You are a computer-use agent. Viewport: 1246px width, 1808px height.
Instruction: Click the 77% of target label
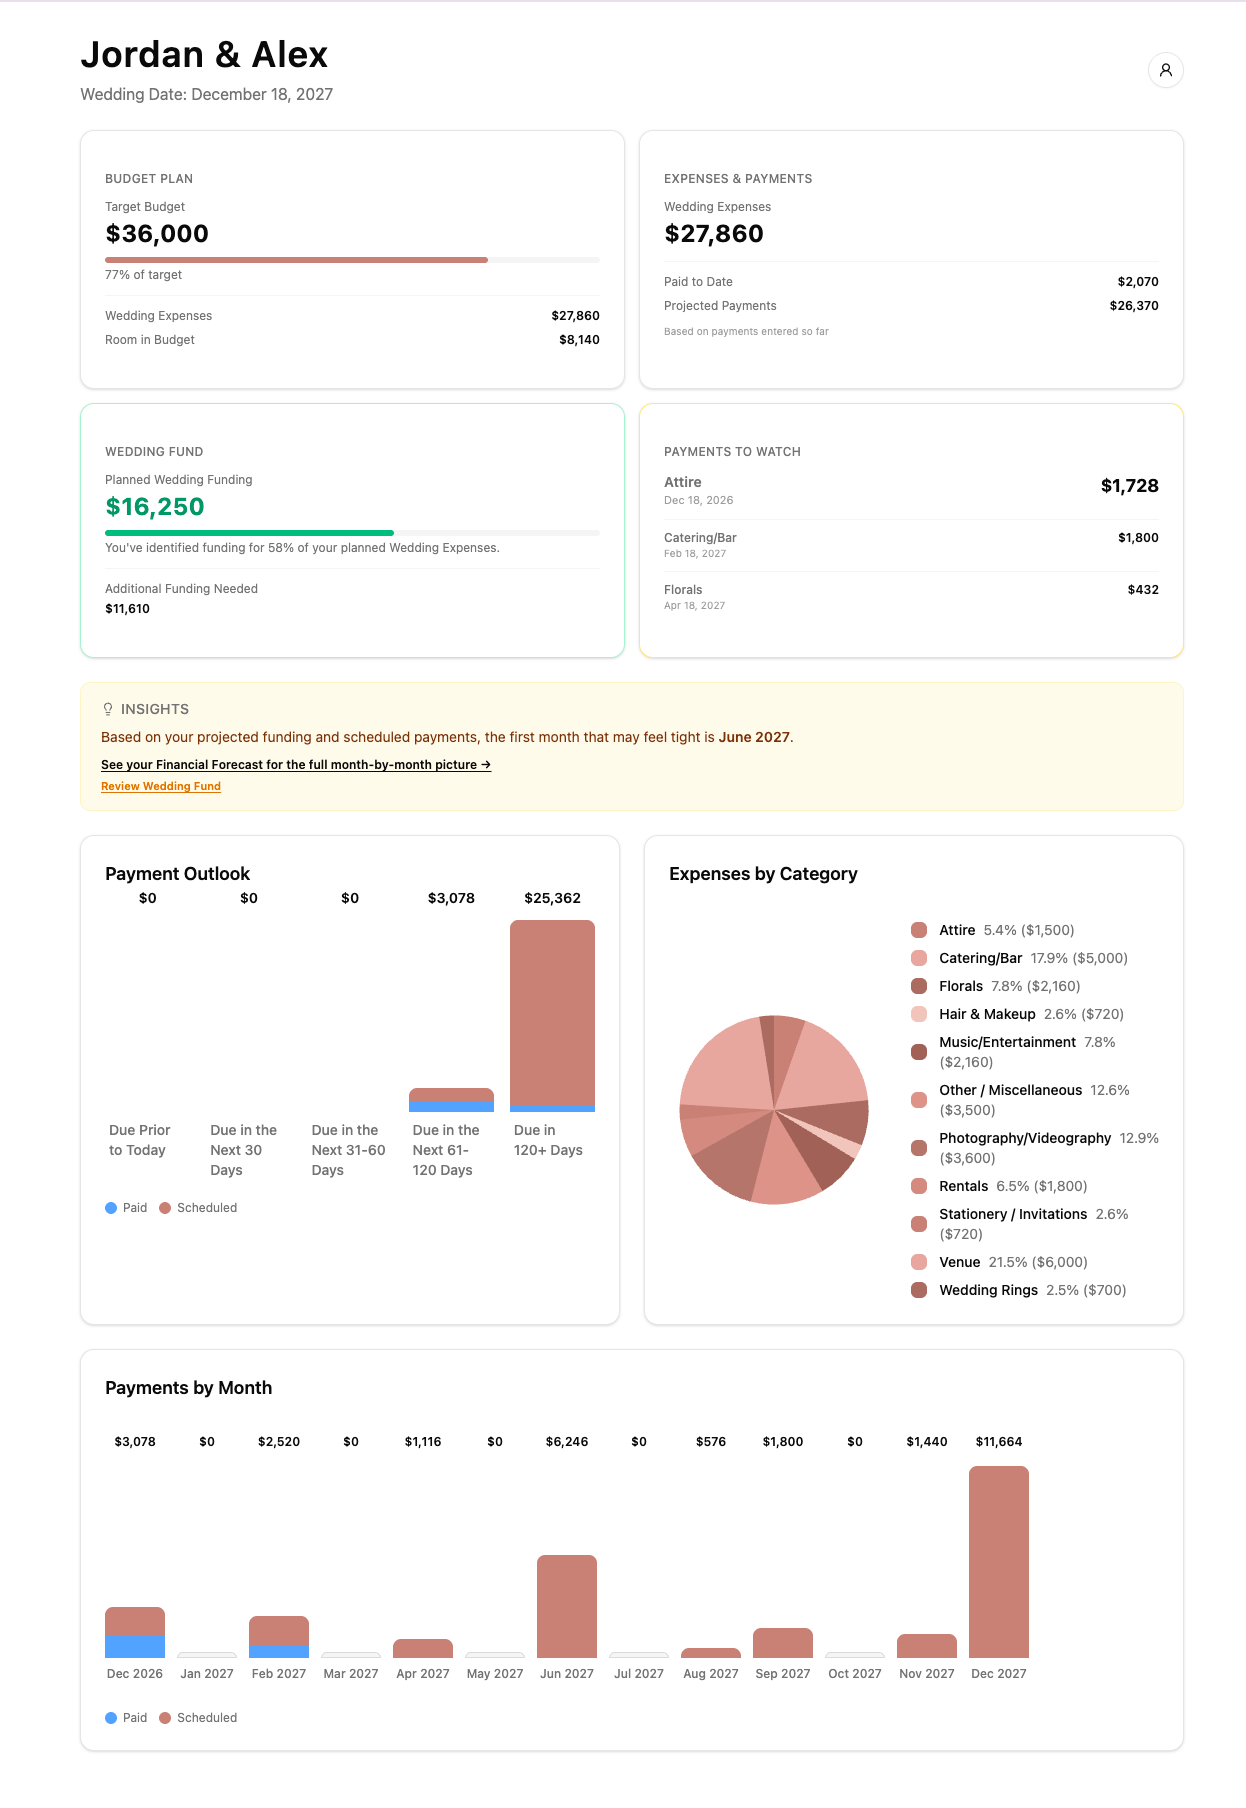pos(143,275)
